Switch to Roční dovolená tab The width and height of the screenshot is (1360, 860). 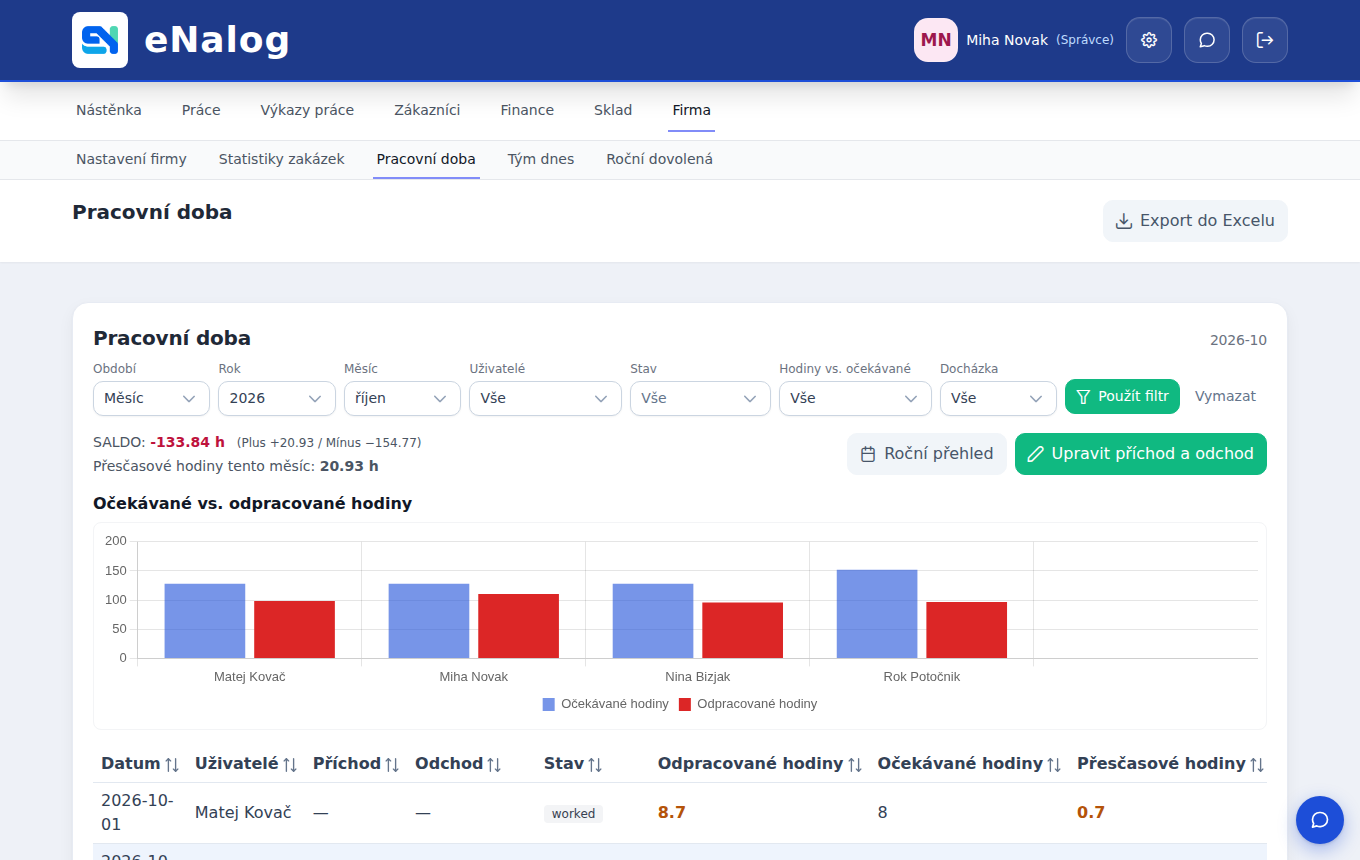pyautogui.click(x=659, y=159)
